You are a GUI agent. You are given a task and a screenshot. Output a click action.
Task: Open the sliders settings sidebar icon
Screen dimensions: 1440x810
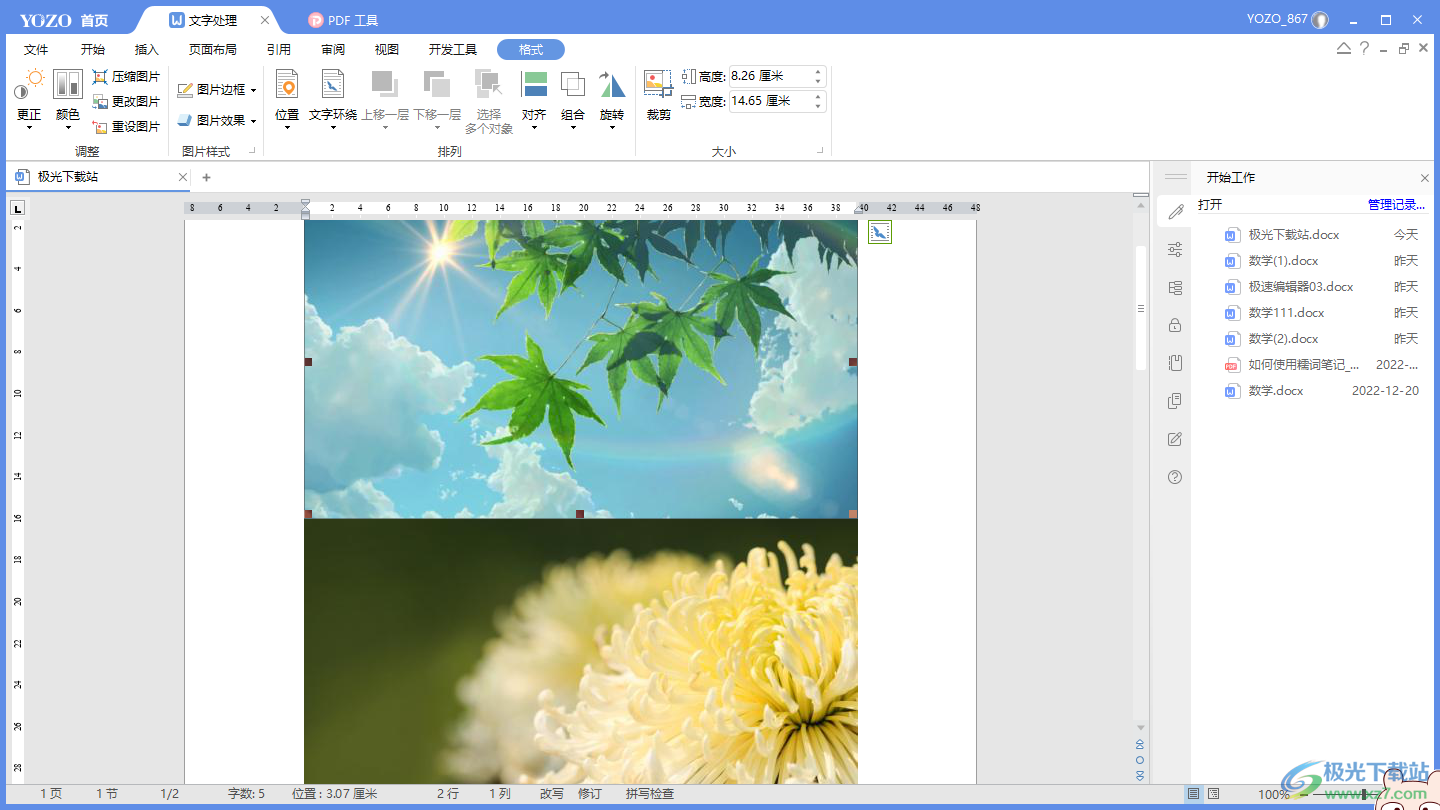pyautogui.click(x=1175, y=250)
